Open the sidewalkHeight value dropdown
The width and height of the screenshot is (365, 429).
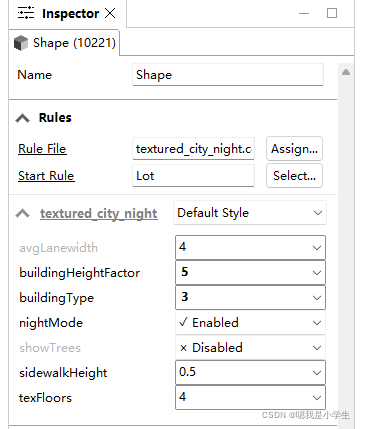coord(250,372)
